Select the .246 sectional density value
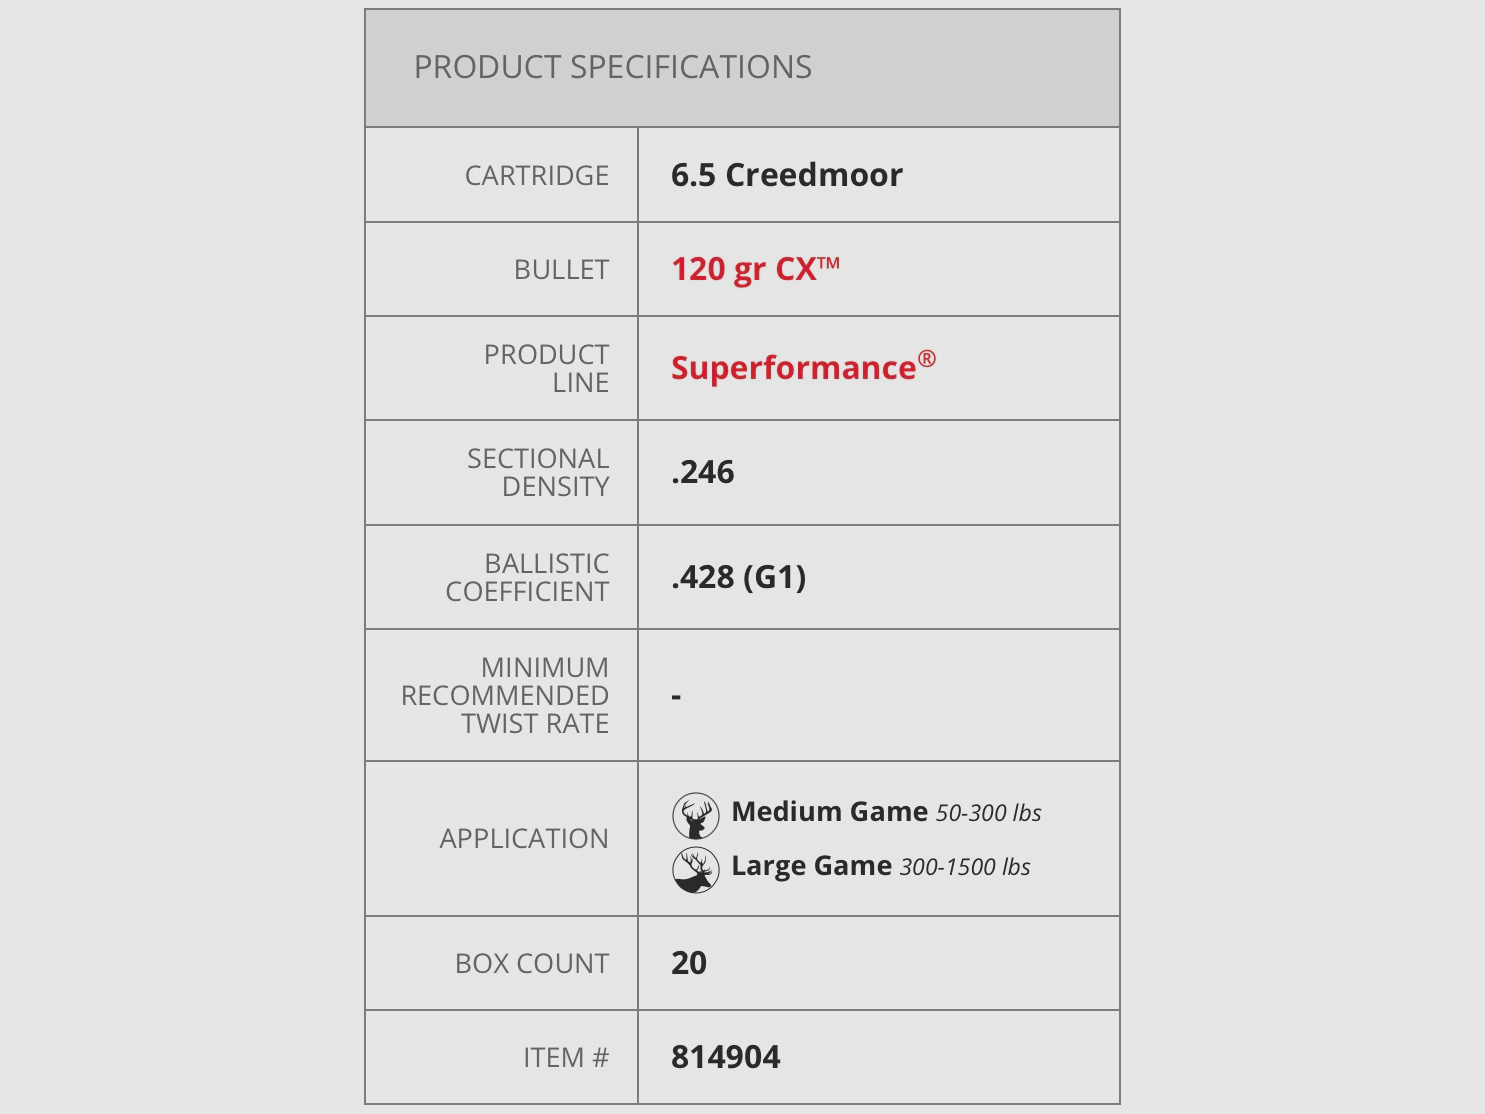The image size is (1485, 1114). 702,472
